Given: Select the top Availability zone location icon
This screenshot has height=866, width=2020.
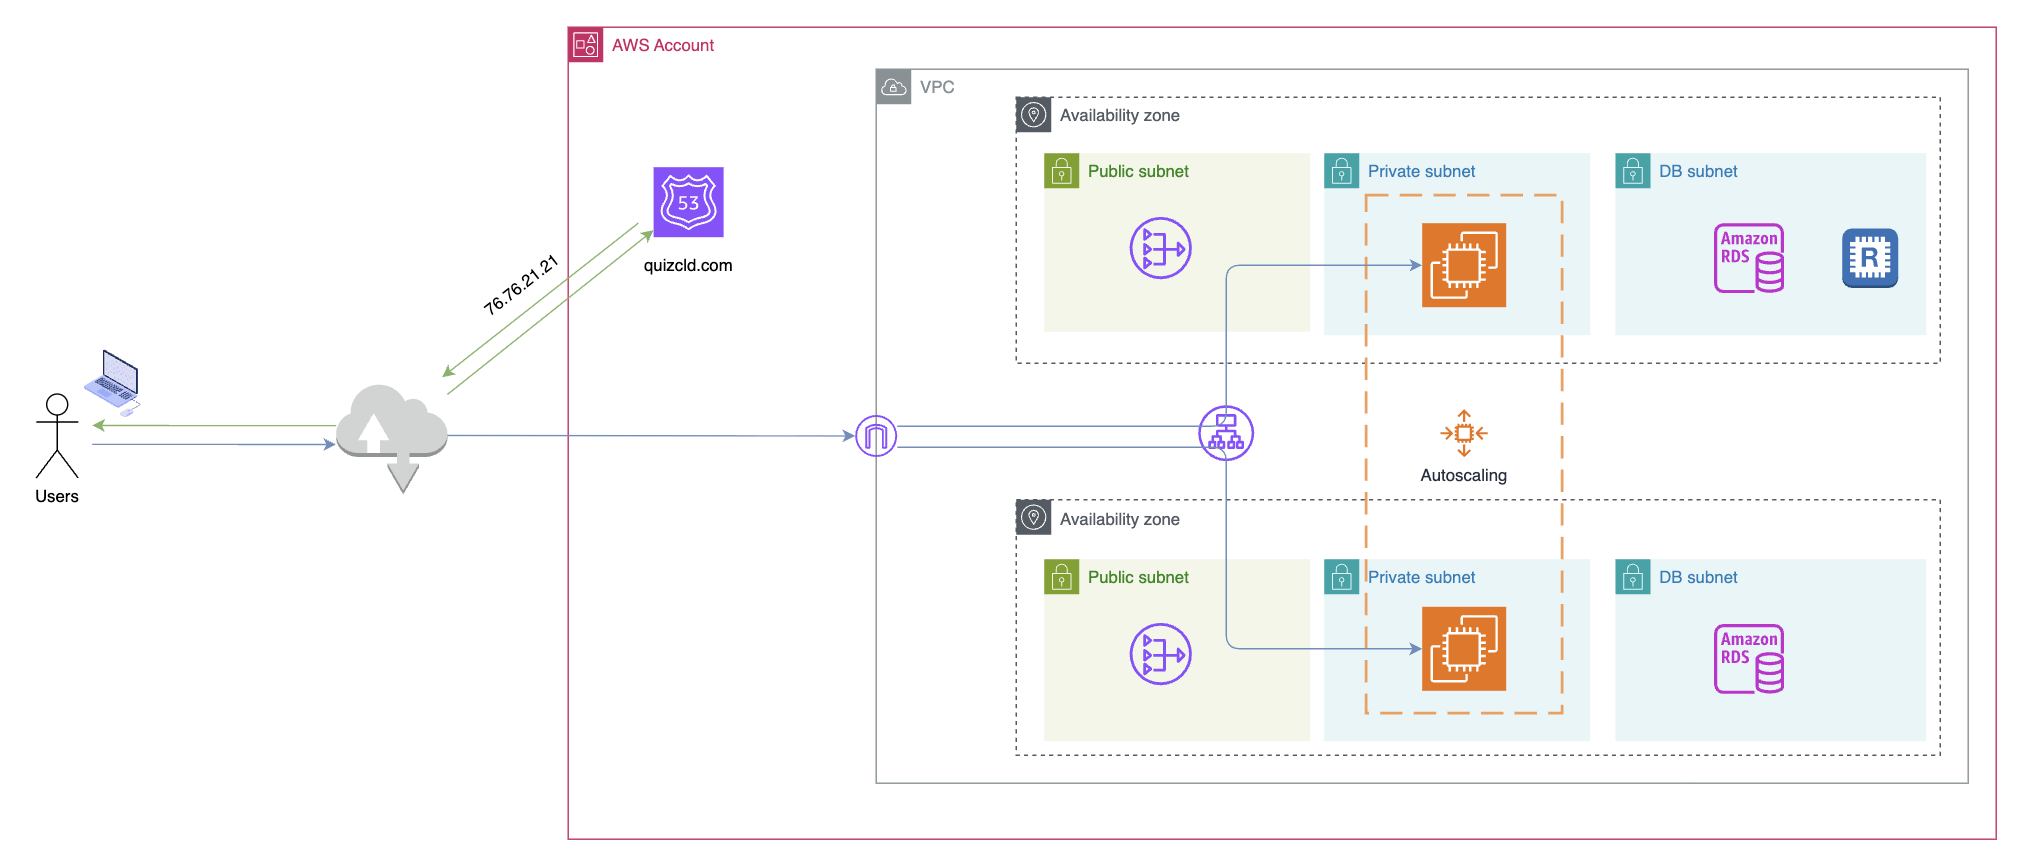Looking at the screenshot, I should tap(1033, 115).
